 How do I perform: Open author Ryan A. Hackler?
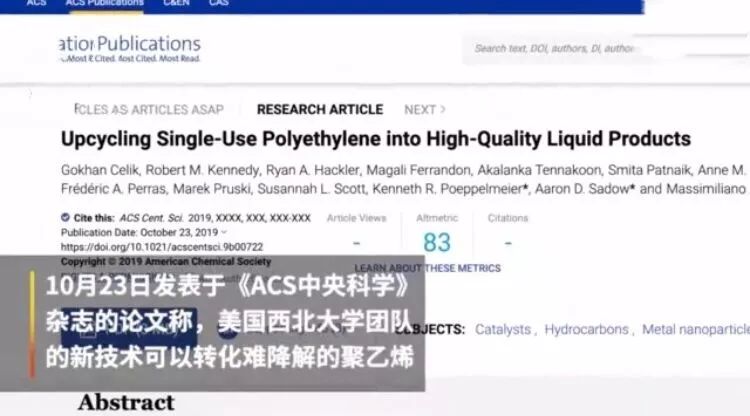(312, 170)
